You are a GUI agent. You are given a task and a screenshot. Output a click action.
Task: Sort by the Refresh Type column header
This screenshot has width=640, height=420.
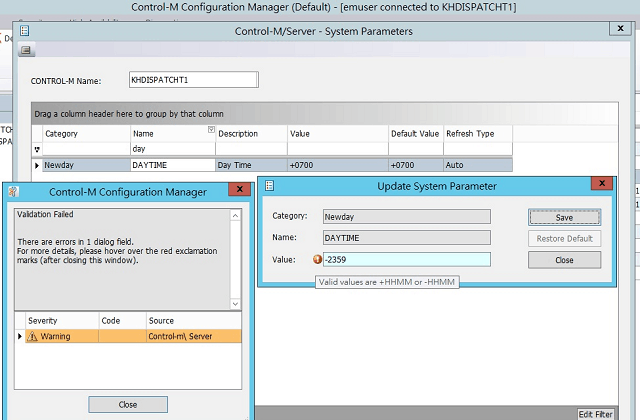pyautogui.click(x=478, y=134)
